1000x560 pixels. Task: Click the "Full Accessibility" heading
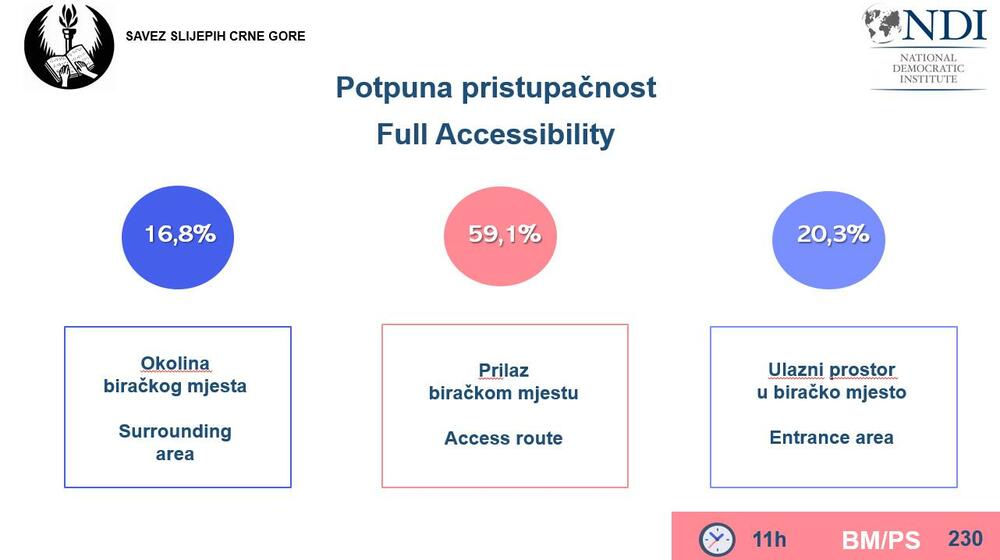496,135
